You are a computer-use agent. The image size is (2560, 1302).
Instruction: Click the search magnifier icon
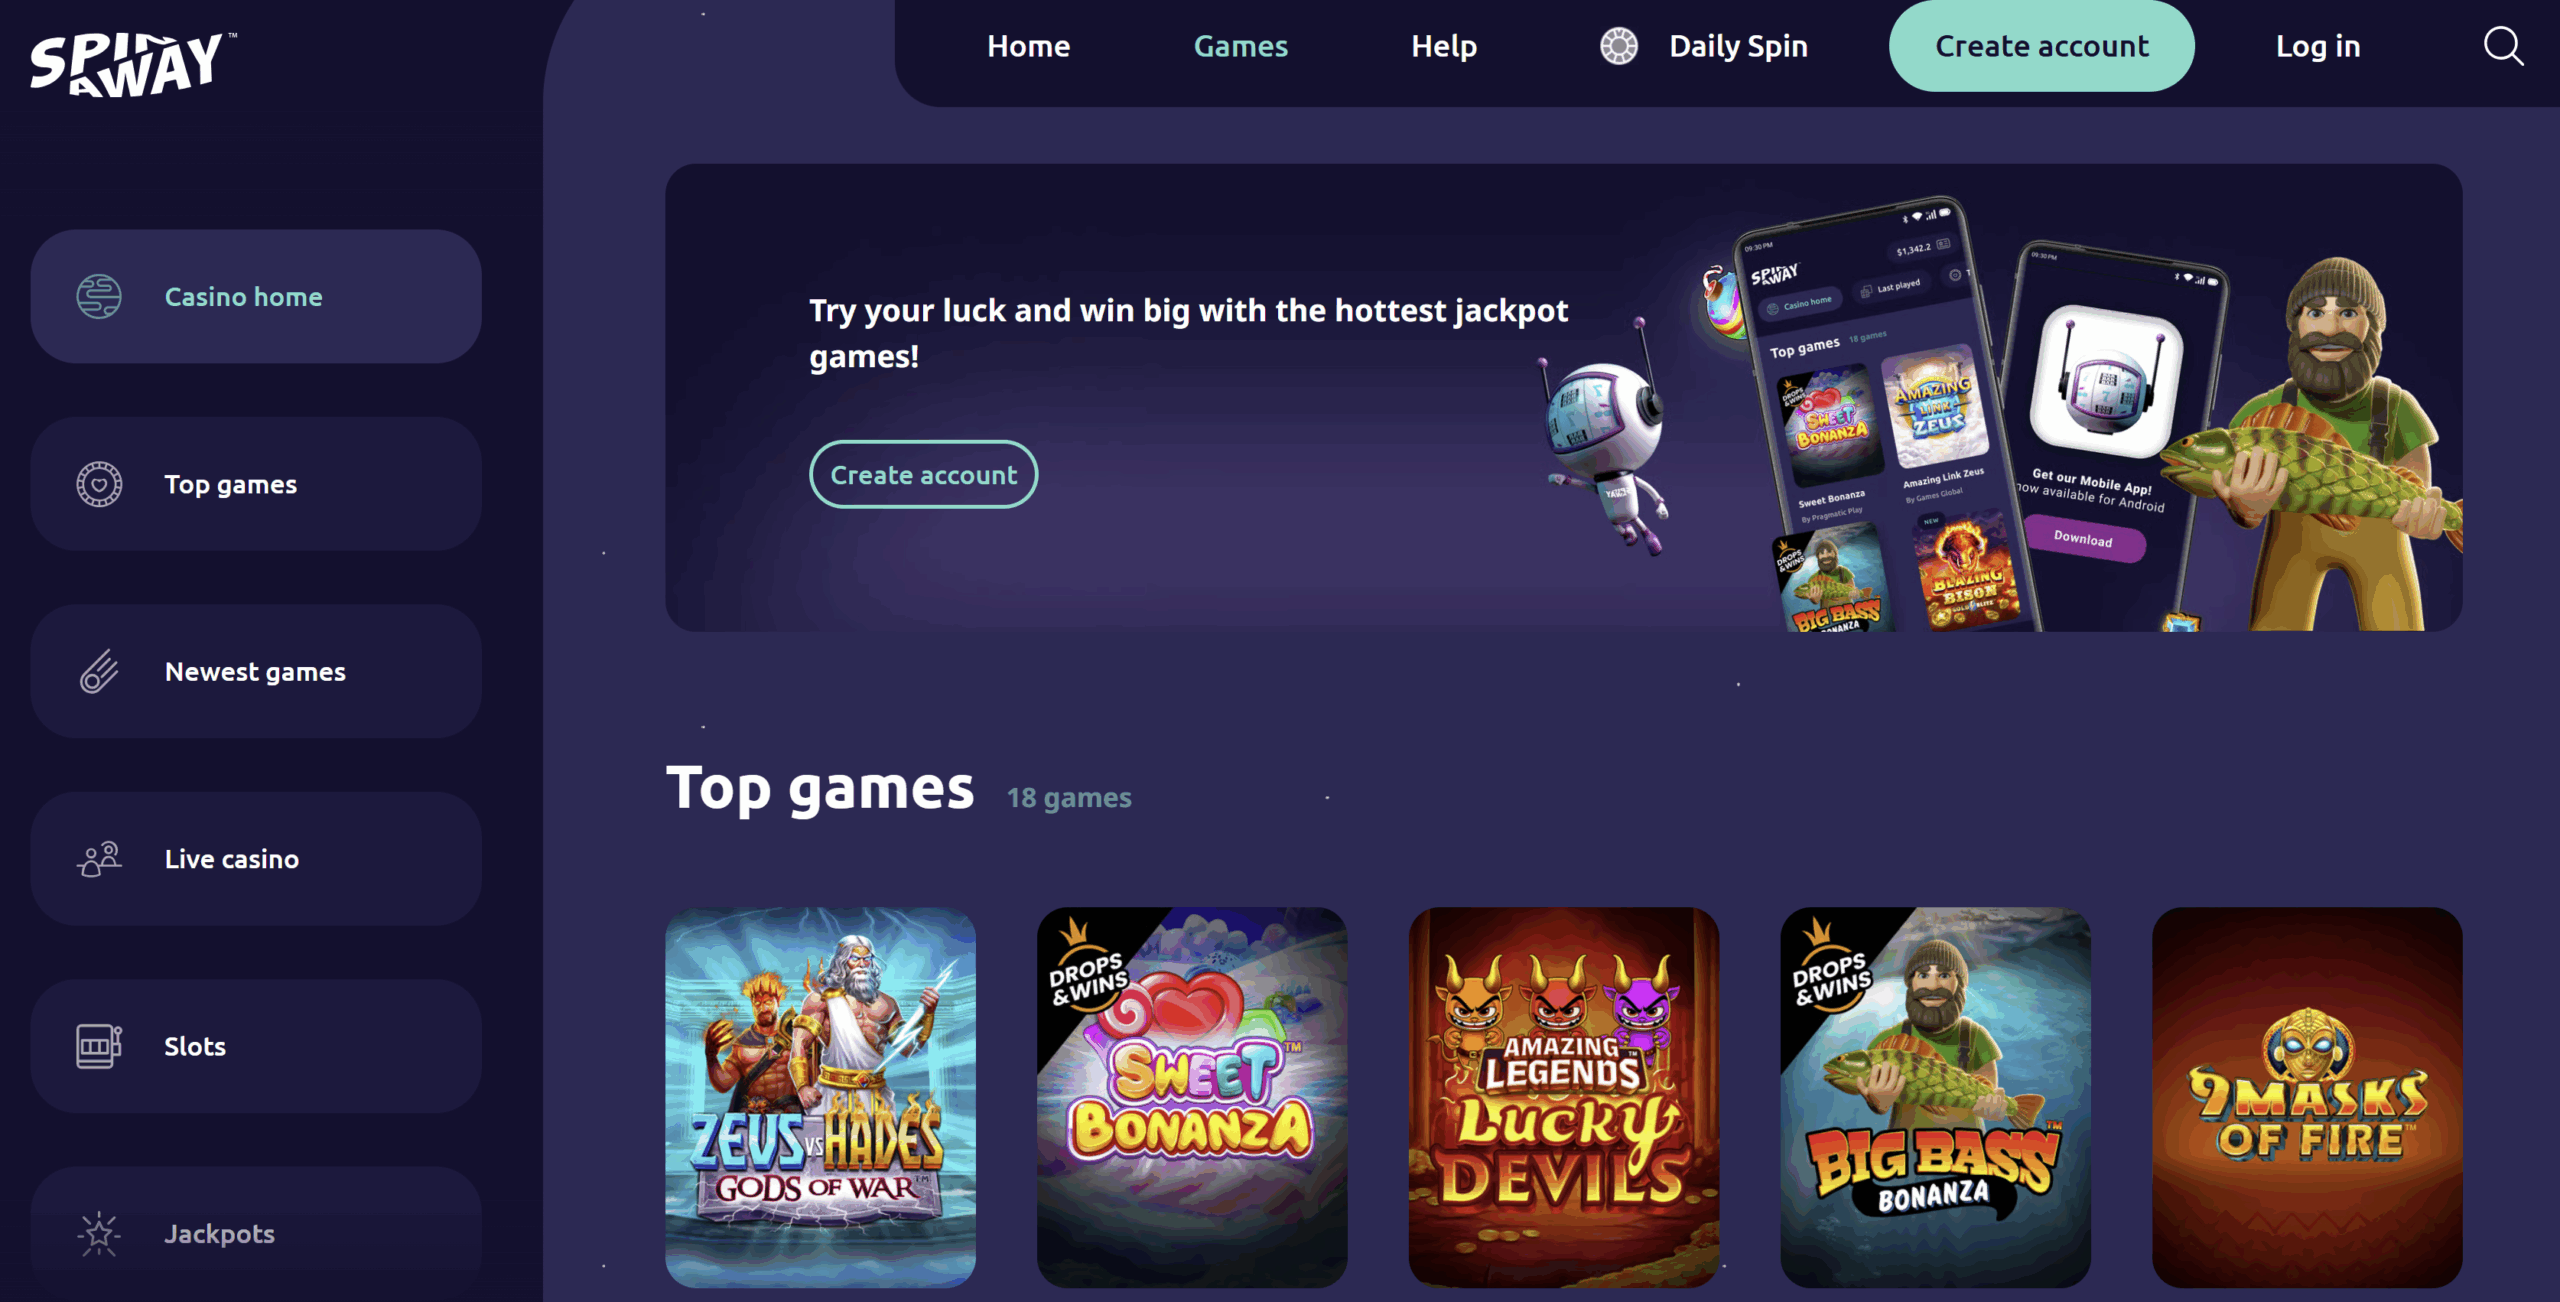(2504, 46)
